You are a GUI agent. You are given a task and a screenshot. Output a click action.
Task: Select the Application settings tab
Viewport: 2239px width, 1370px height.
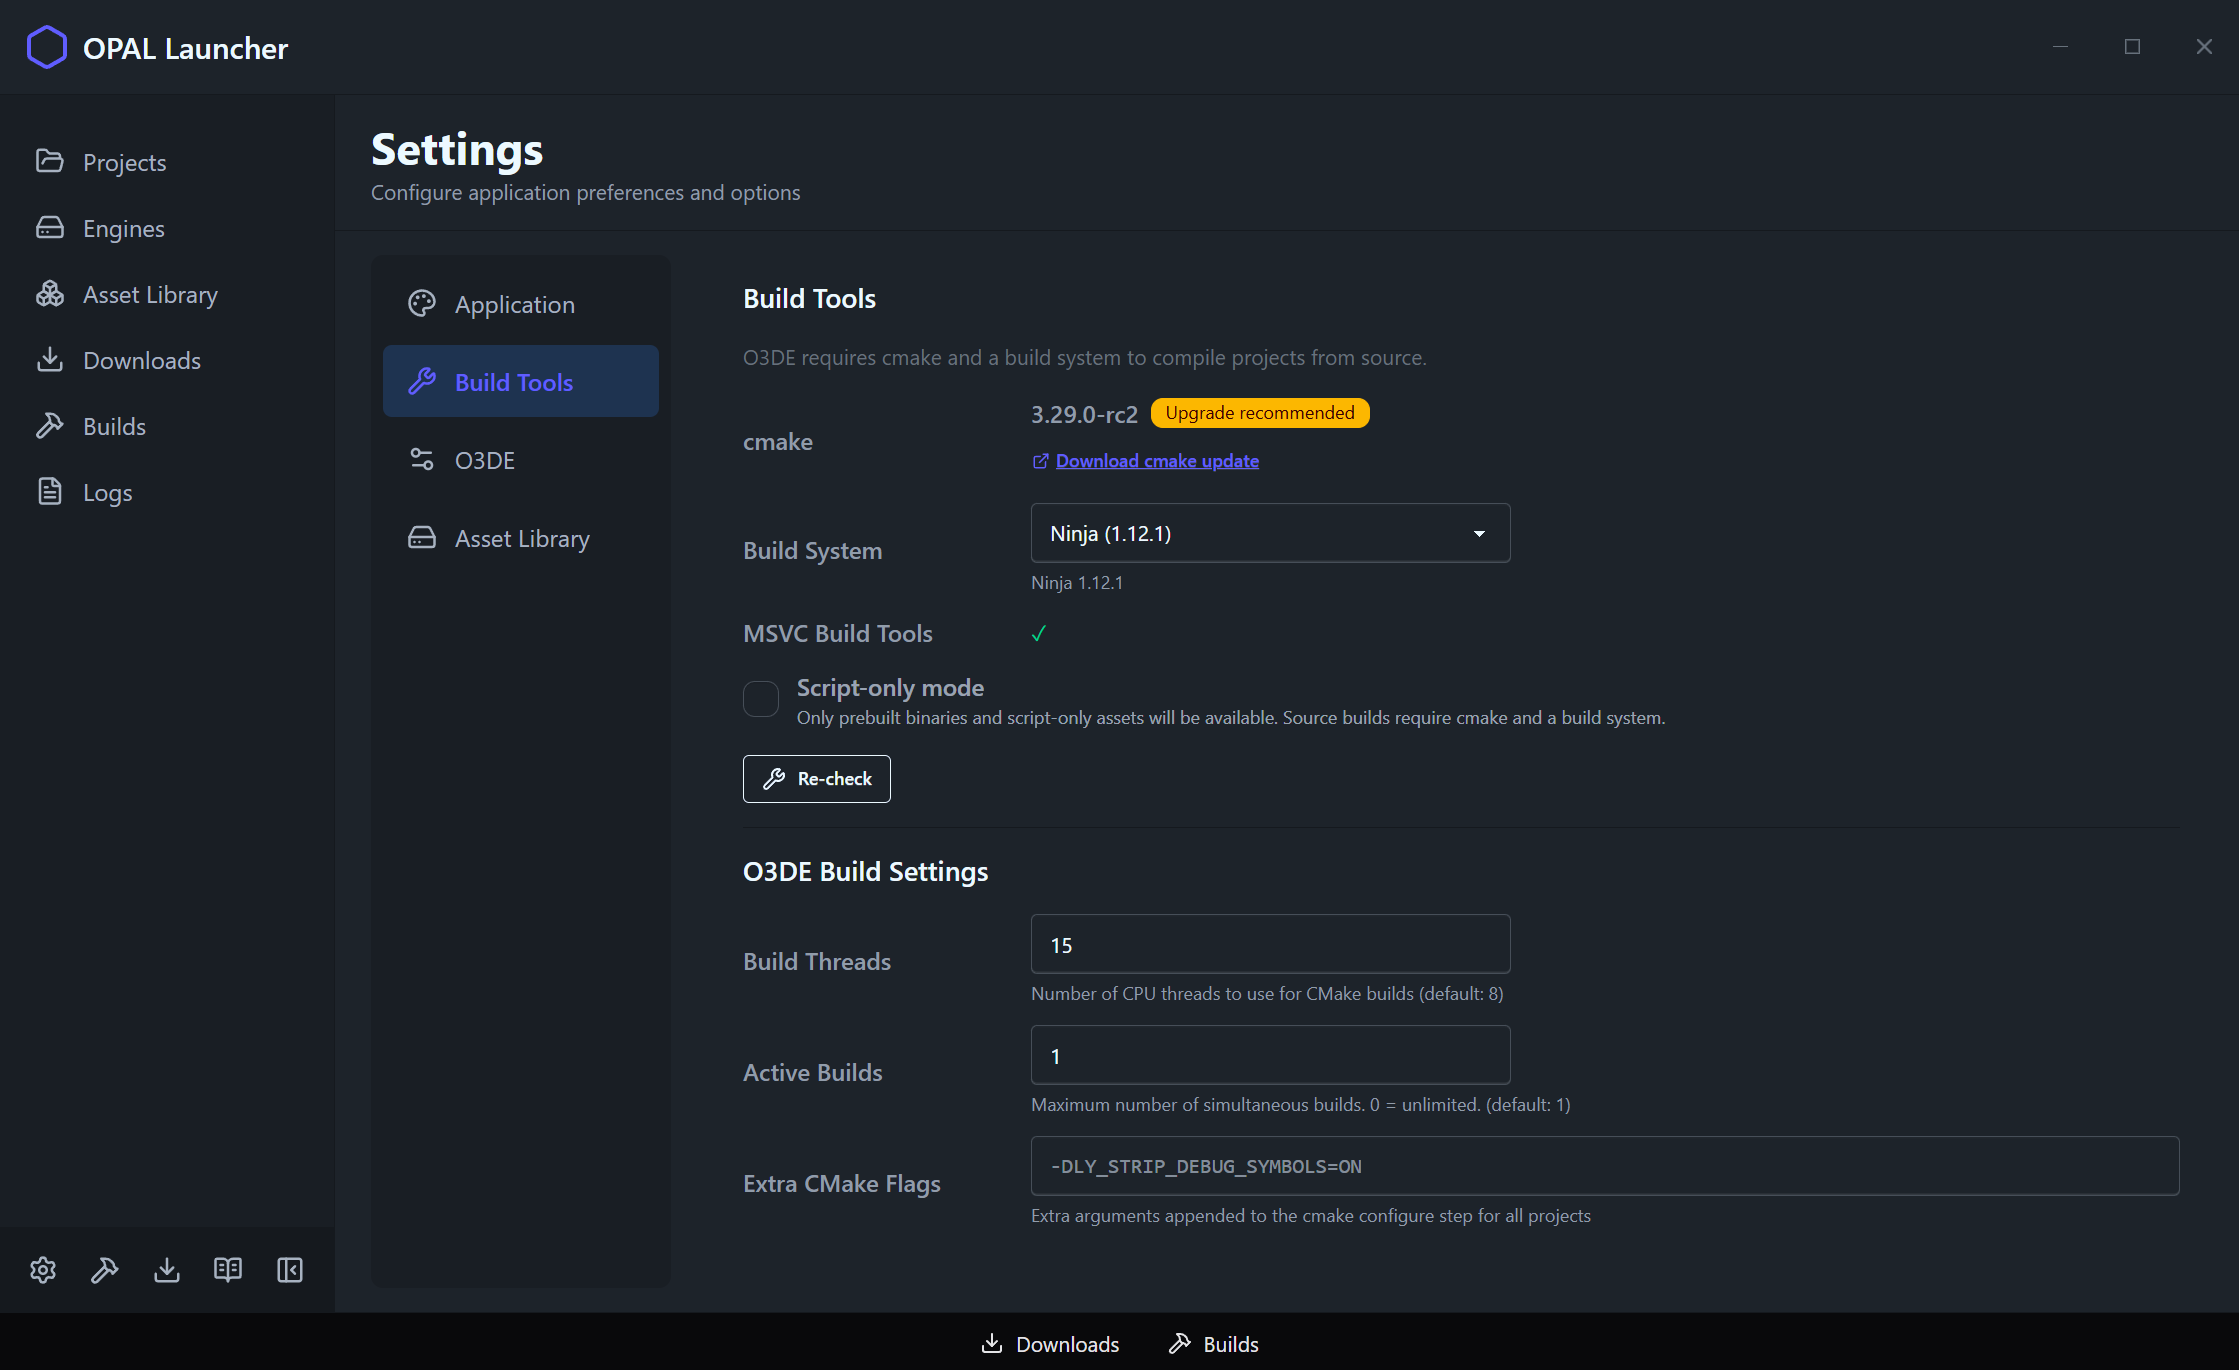(x=520, y=304)
